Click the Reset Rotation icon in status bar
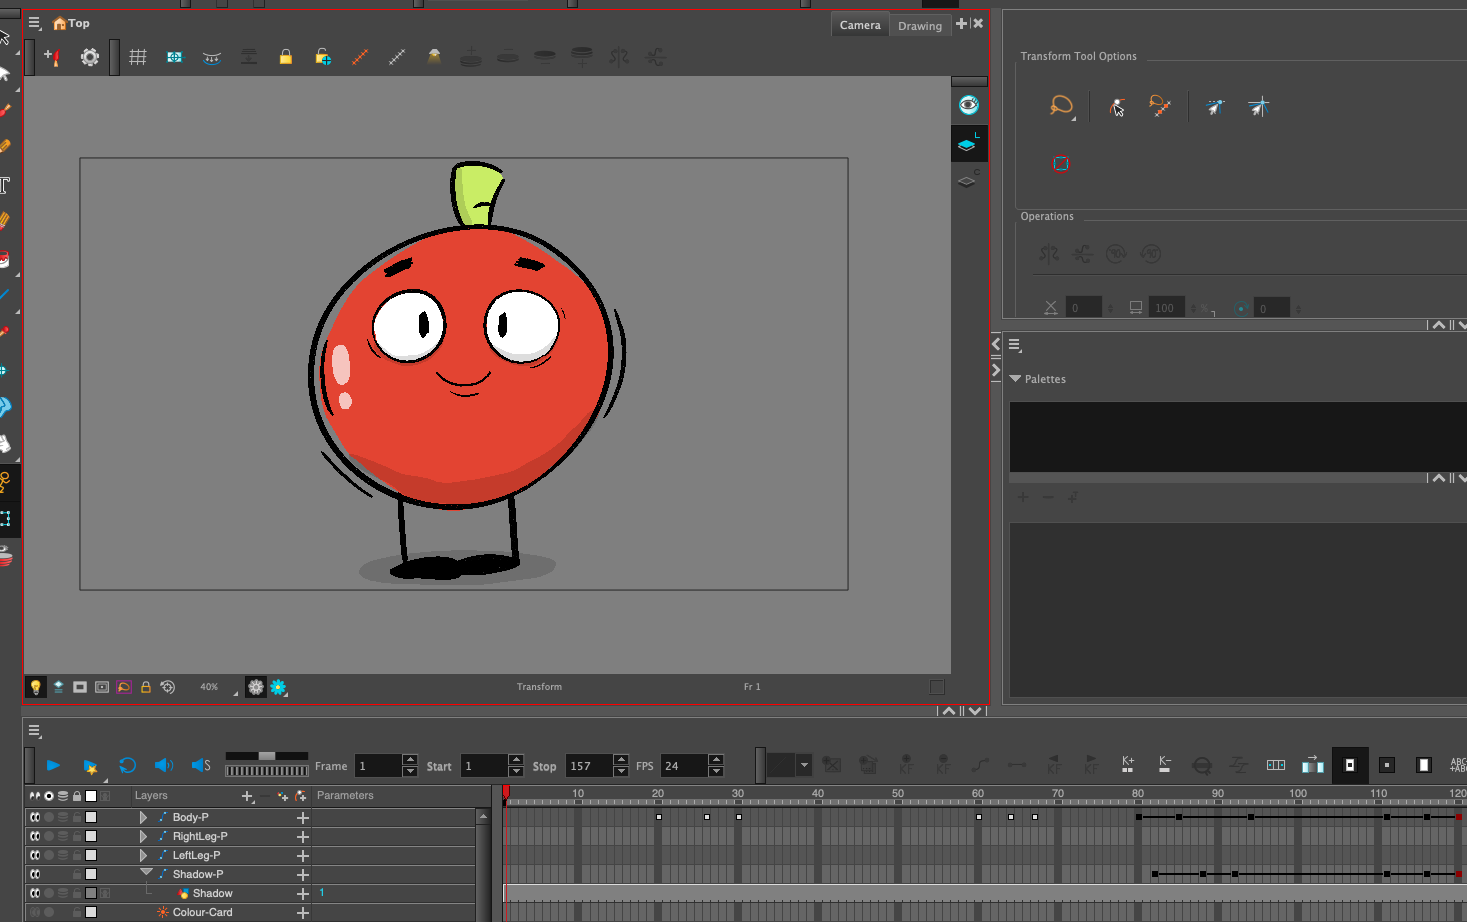The width and height of the screenshot is (1467, 922). tap(167, 687)
